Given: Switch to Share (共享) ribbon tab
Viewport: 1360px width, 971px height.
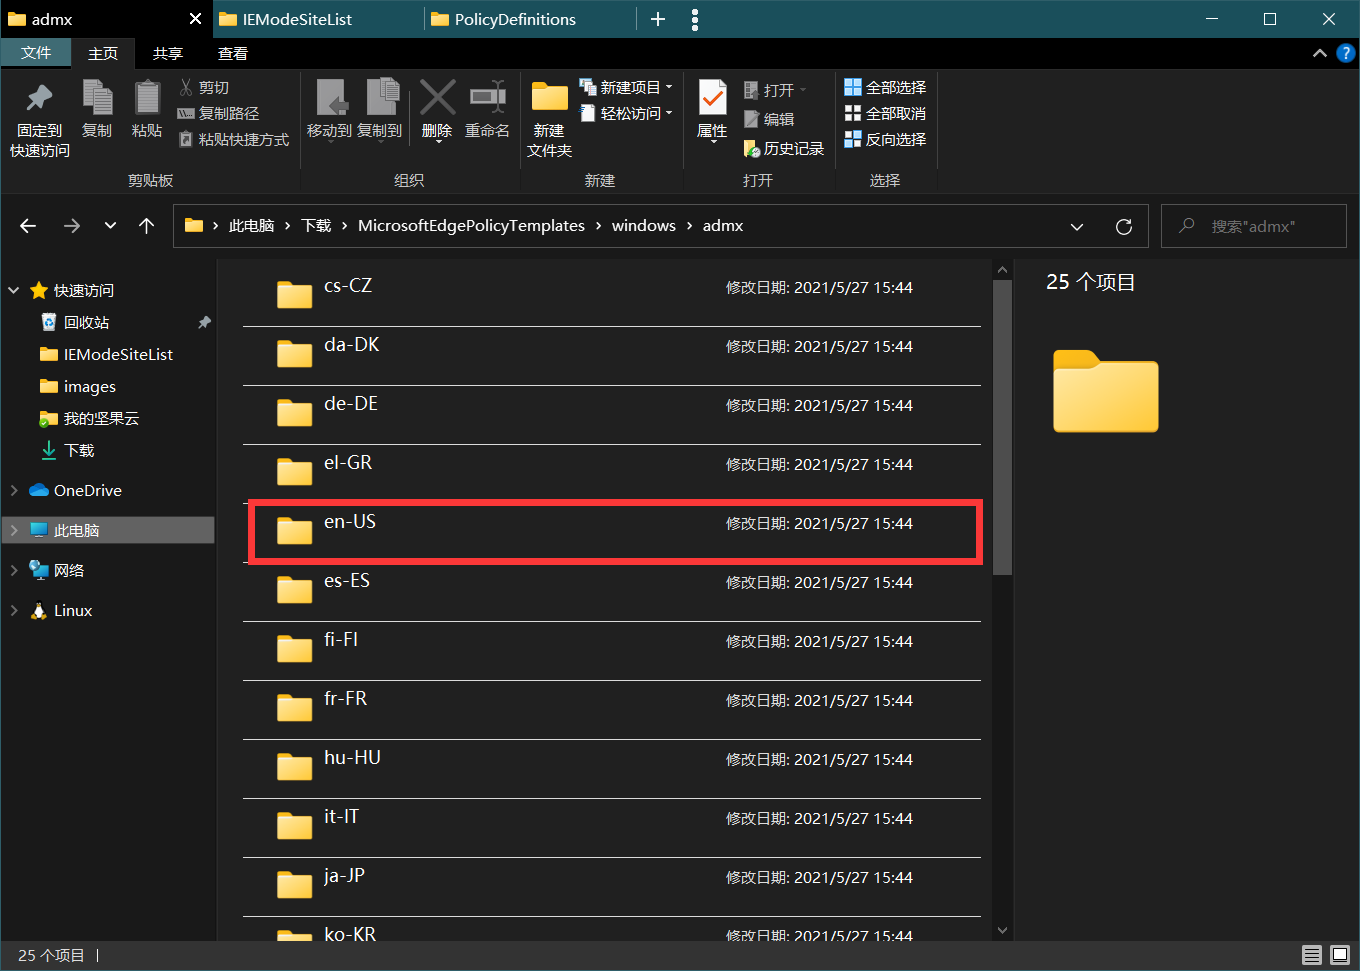Looking at the screenshot, I should tap(168, 53).
